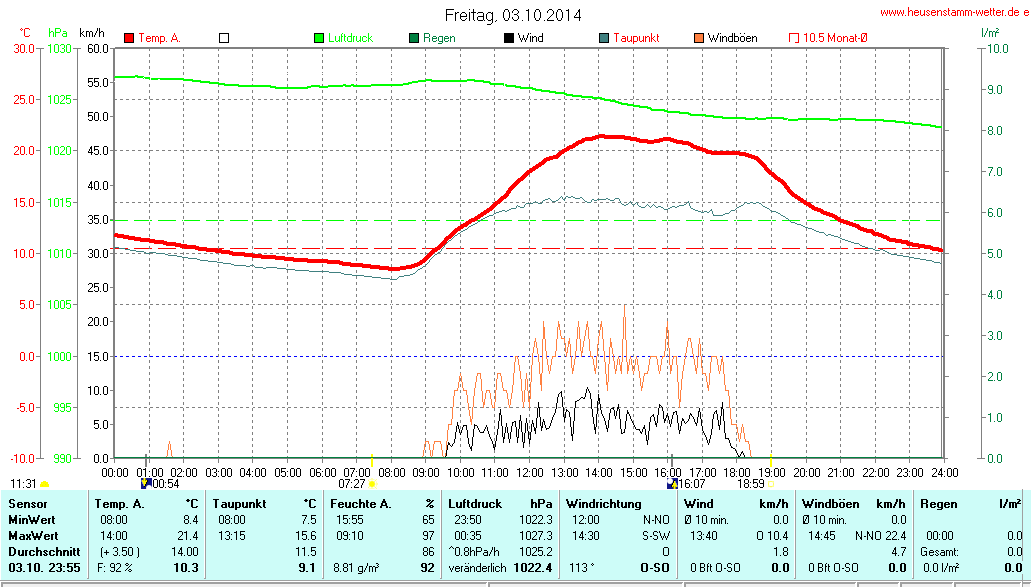Click the bright green Luftdruck legend square
Viewport: 1034px width, 587px height.
319,38
